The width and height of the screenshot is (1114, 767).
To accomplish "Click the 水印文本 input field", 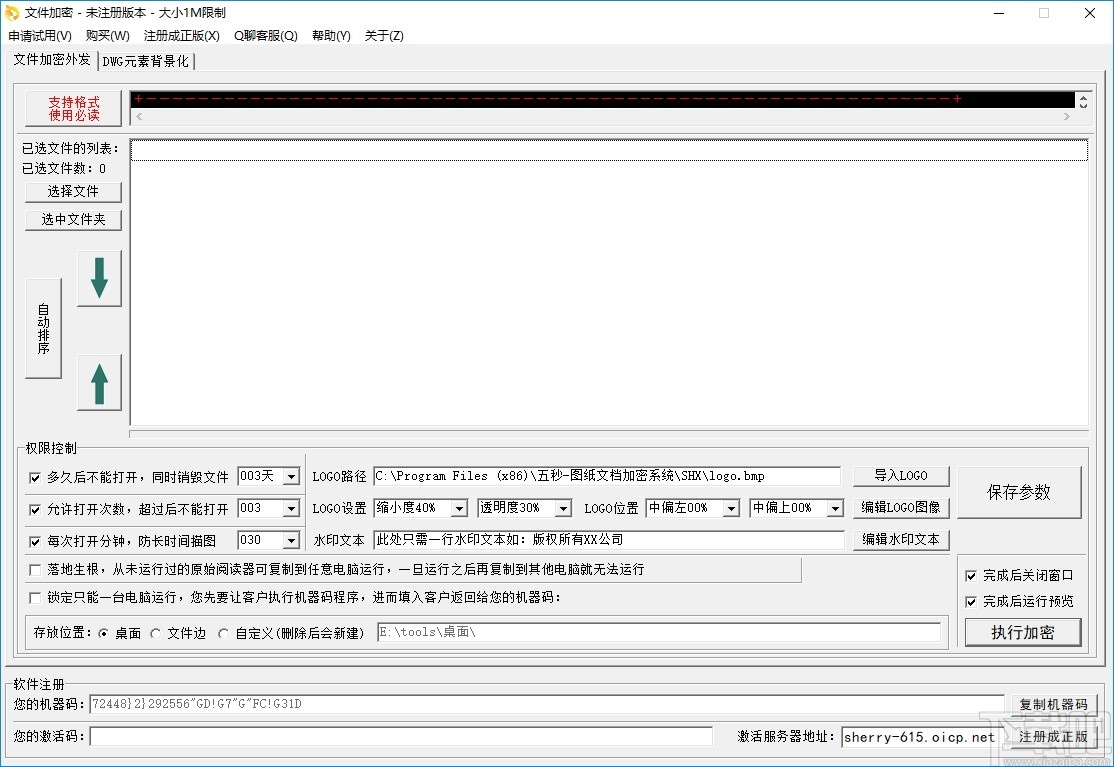I will click(x=609, y=540).
